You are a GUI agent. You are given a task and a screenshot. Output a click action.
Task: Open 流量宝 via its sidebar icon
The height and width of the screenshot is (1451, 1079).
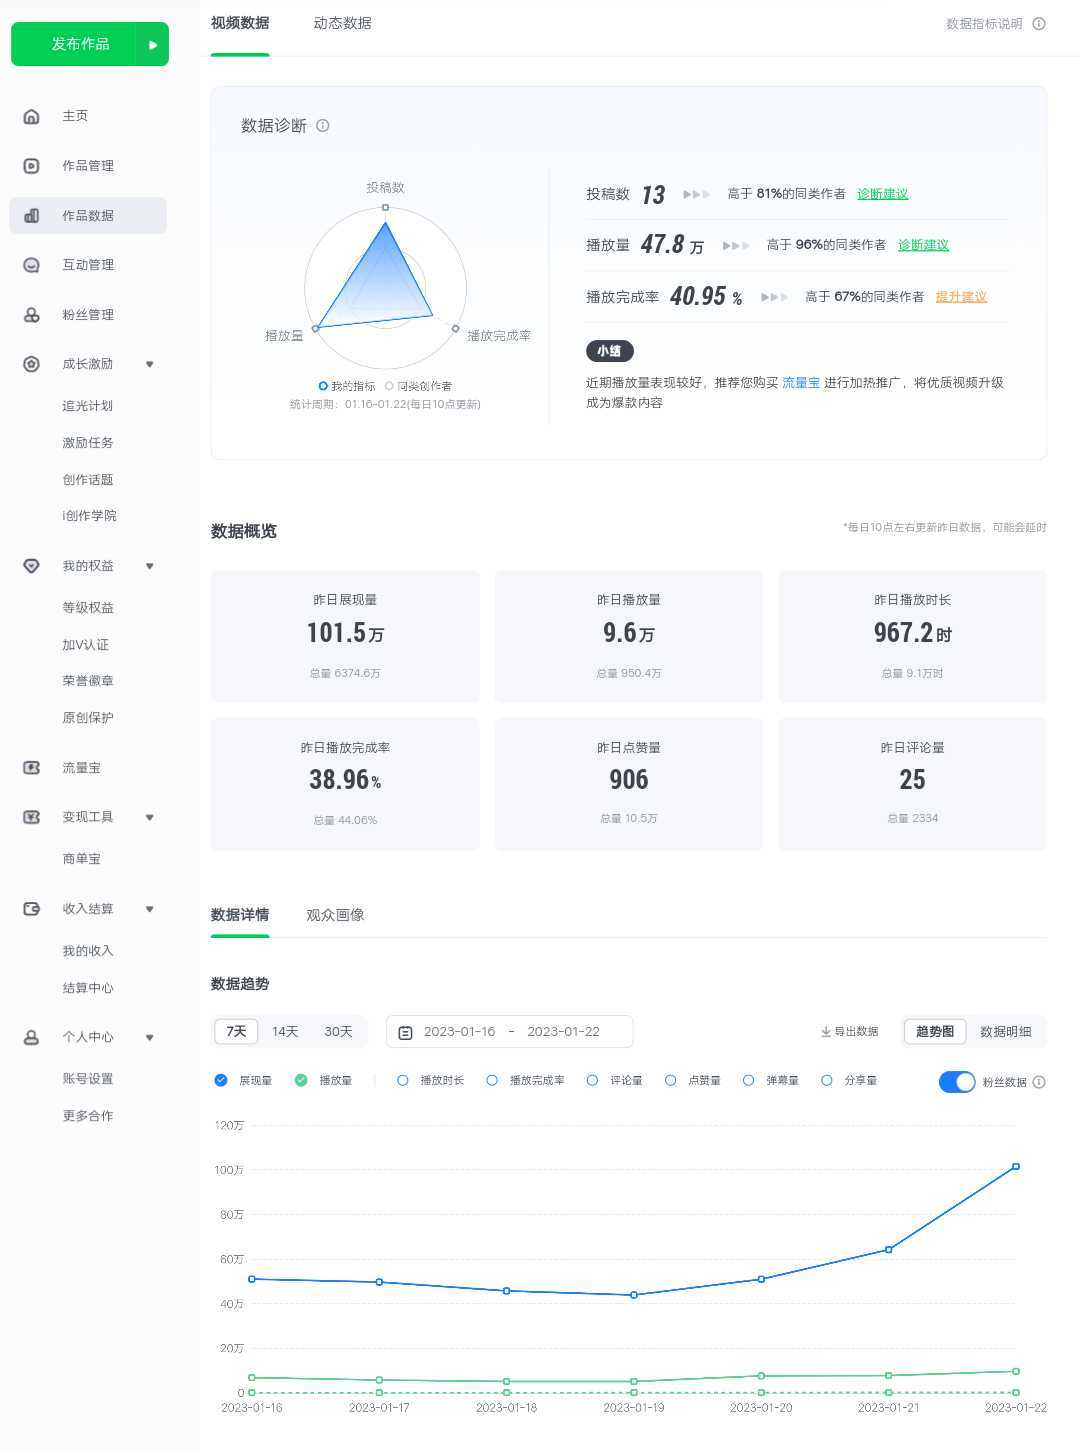click(31, 767)
